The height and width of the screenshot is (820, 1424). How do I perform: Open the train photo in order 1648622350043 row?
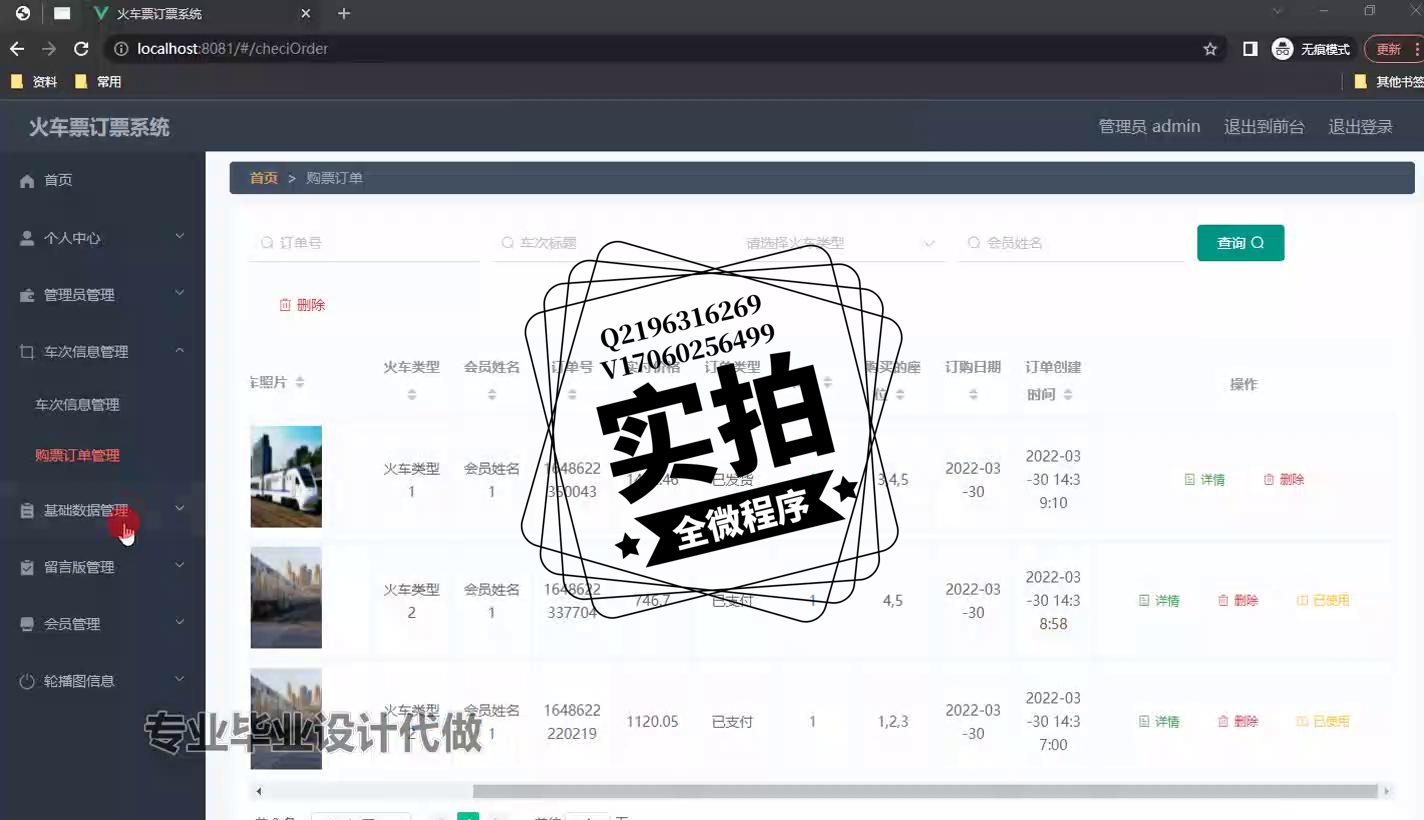click(x=286, y=477)
